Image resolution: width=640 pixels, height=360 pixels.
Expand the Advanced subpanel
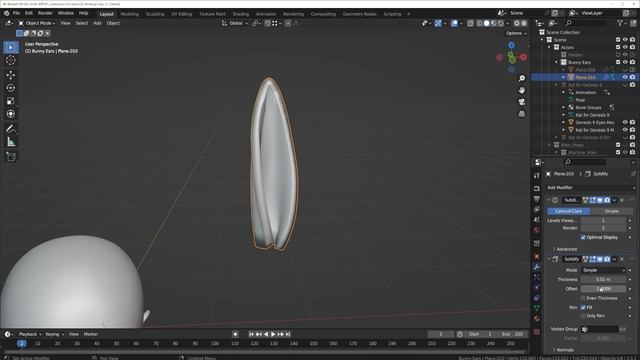click(565, 249)
